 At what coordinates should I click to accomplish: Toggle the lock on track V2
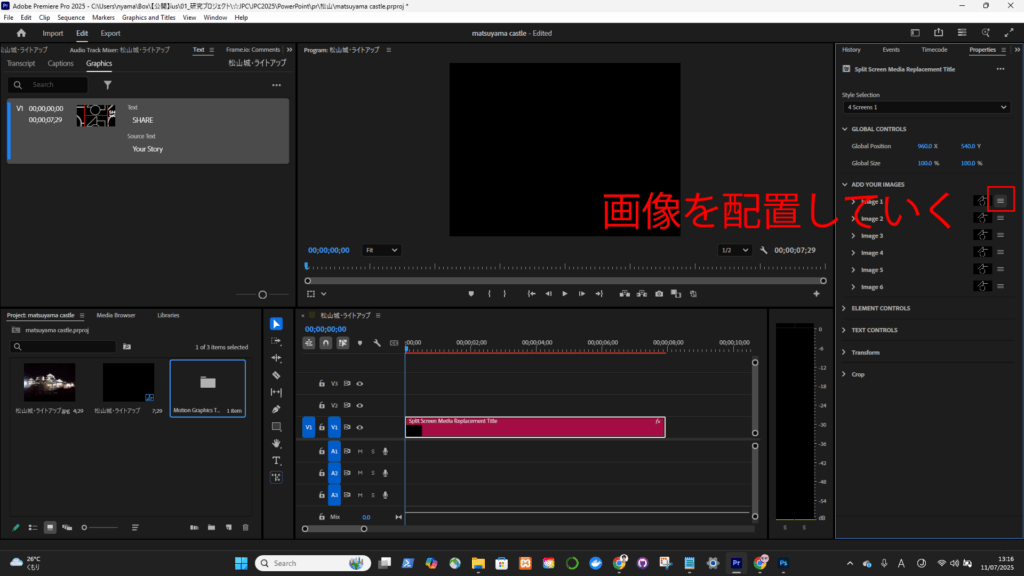tap(321, 405)
